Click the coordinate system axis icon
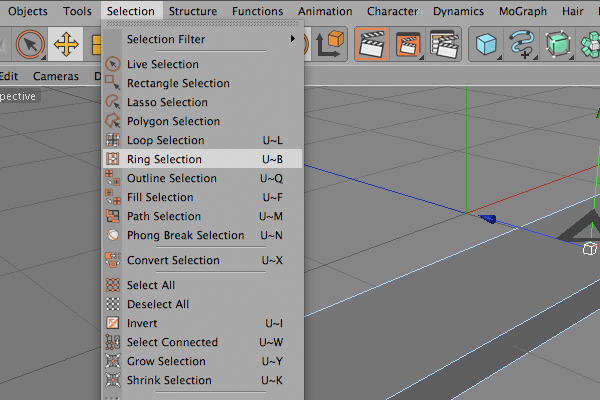Image resolution: width=600 pixels, height=400 pixels. (329, 44)
